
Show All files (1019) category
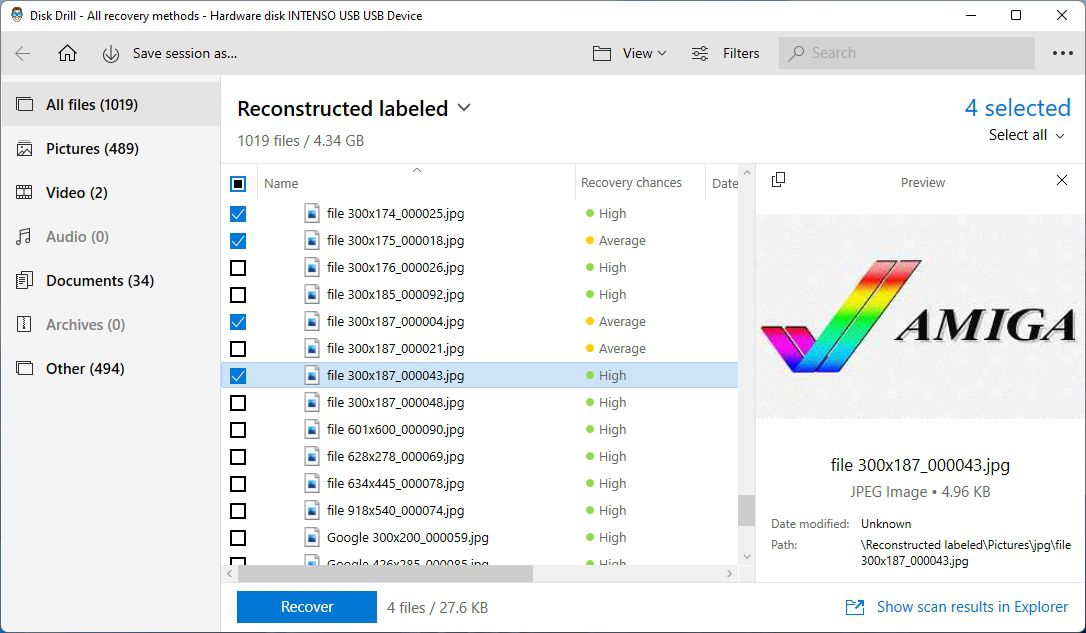tap(111, 105)
